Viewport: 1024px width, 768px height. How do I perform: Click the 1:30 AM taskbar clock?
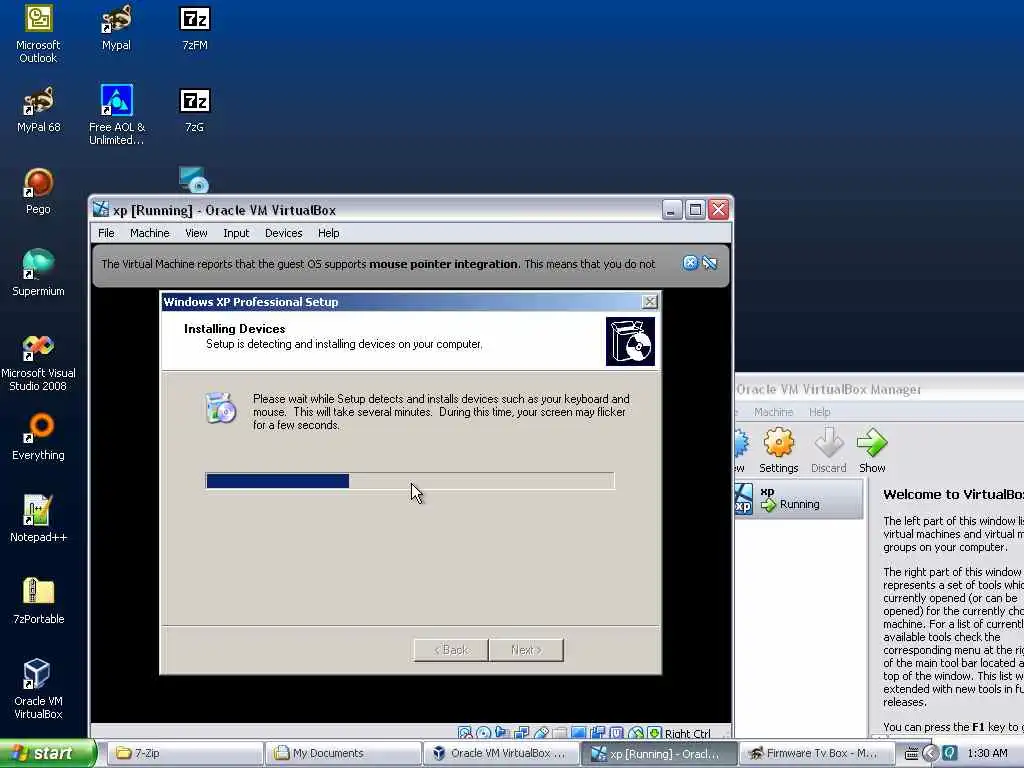(x=987, y=753)
